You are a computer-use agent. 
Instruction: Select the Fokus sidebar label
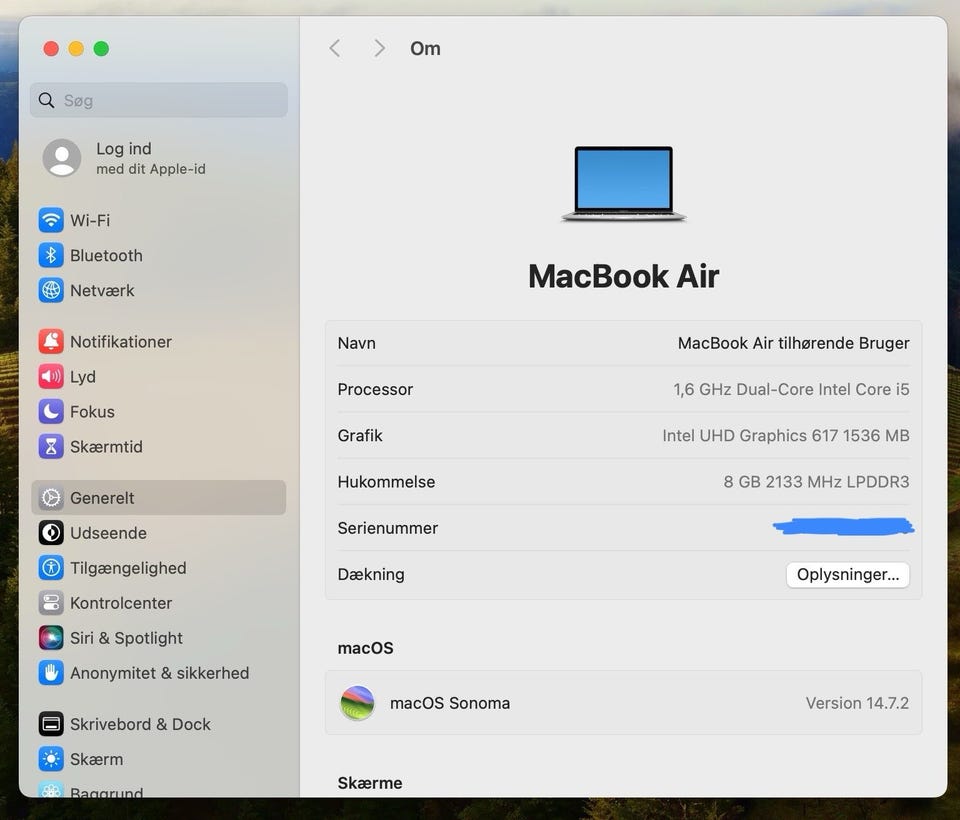(92, 412)
